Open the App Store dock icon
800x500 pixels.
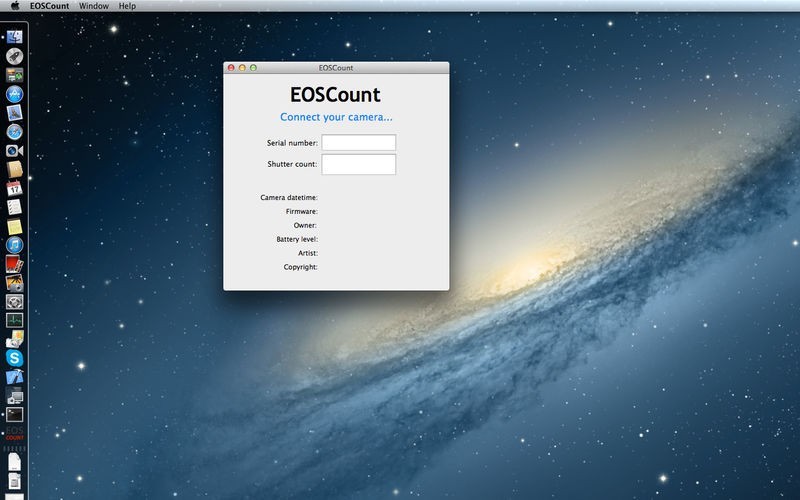14,94
